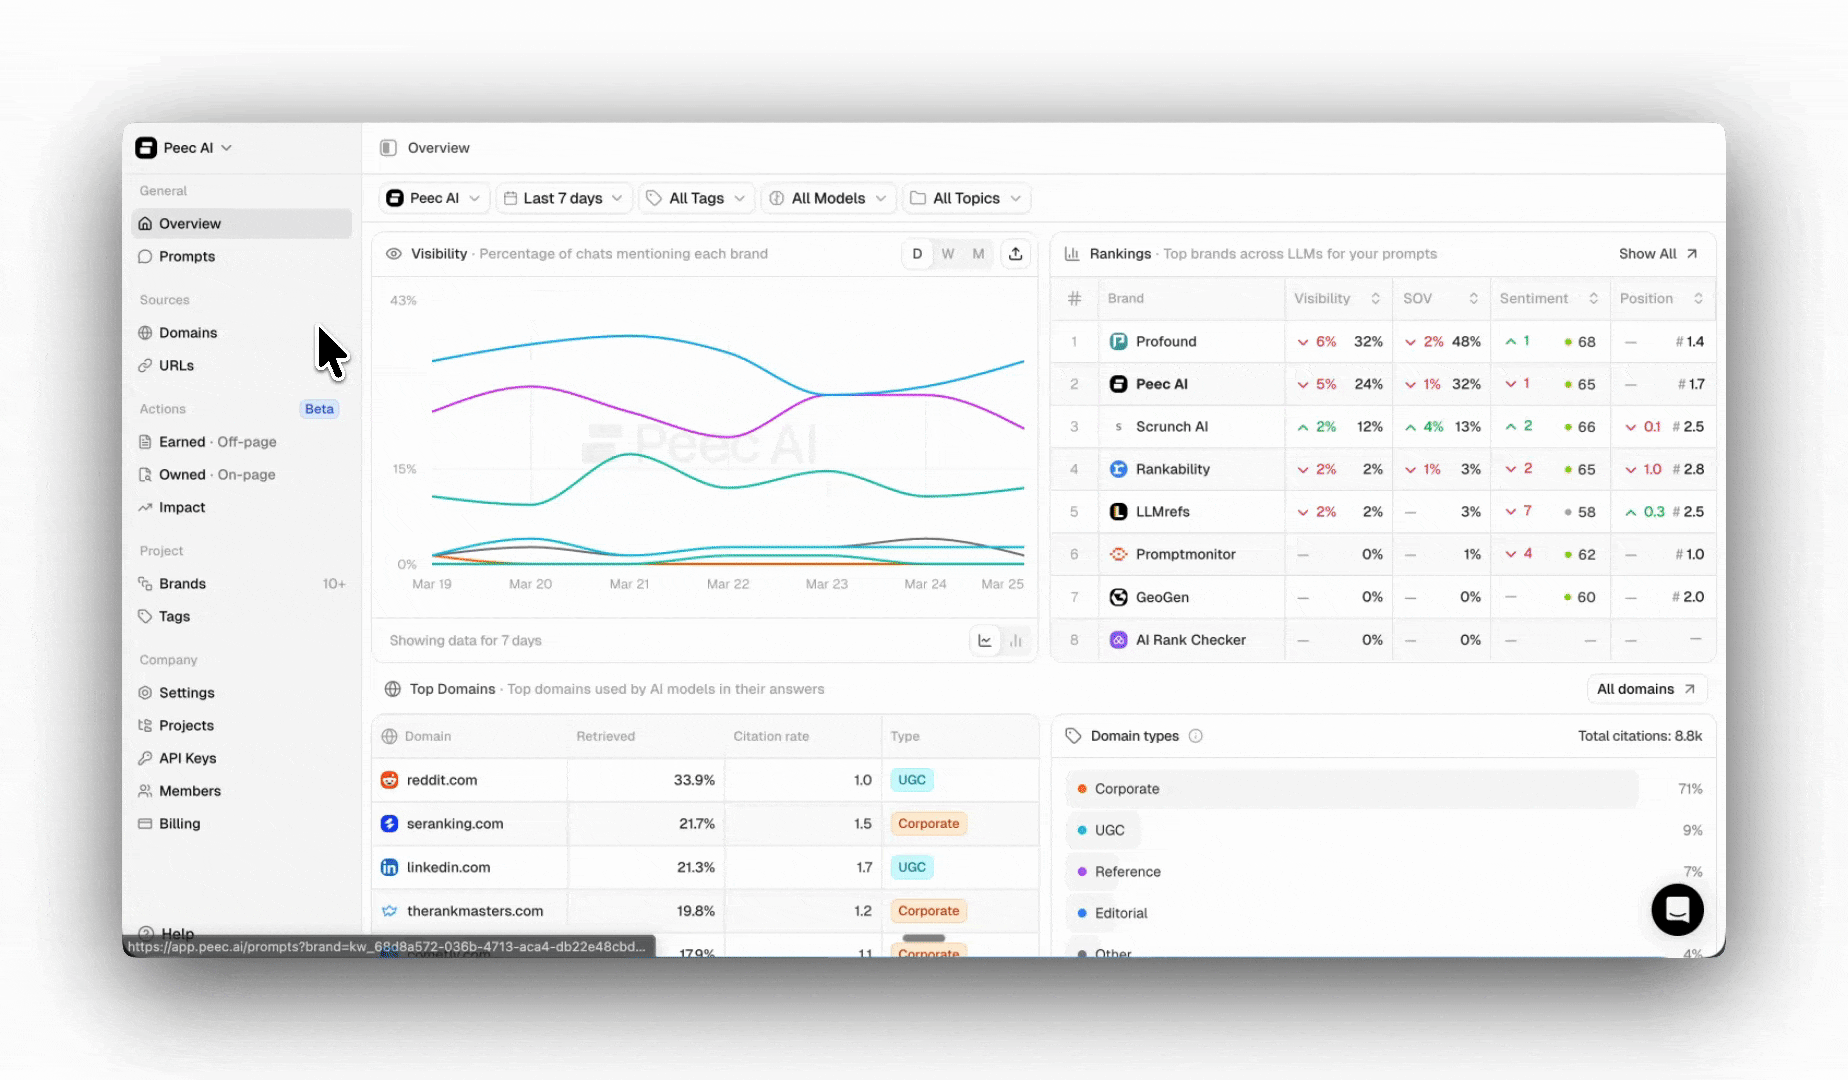Open Tags under Project
The image size is (1848, 1080).
242,617
